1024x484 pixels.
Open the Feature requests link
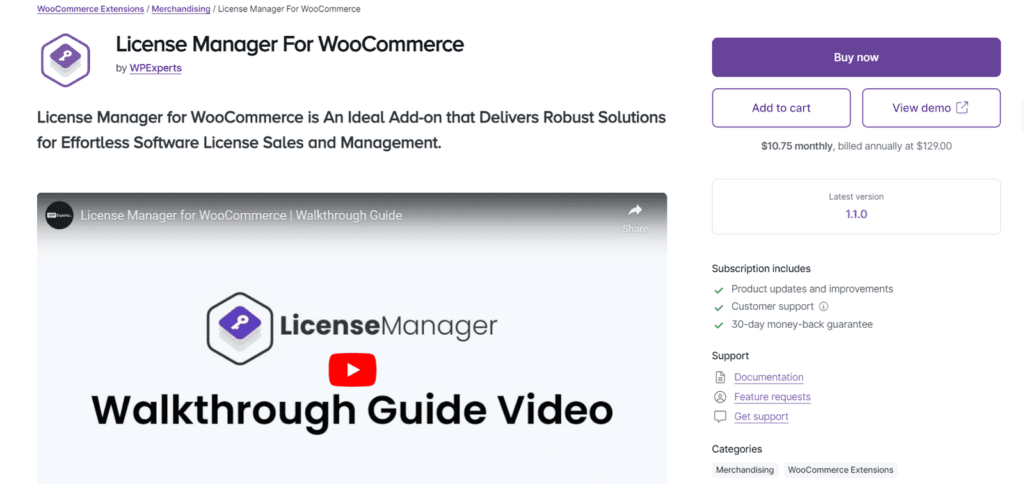pyautogui.click(x=772, y=396)
